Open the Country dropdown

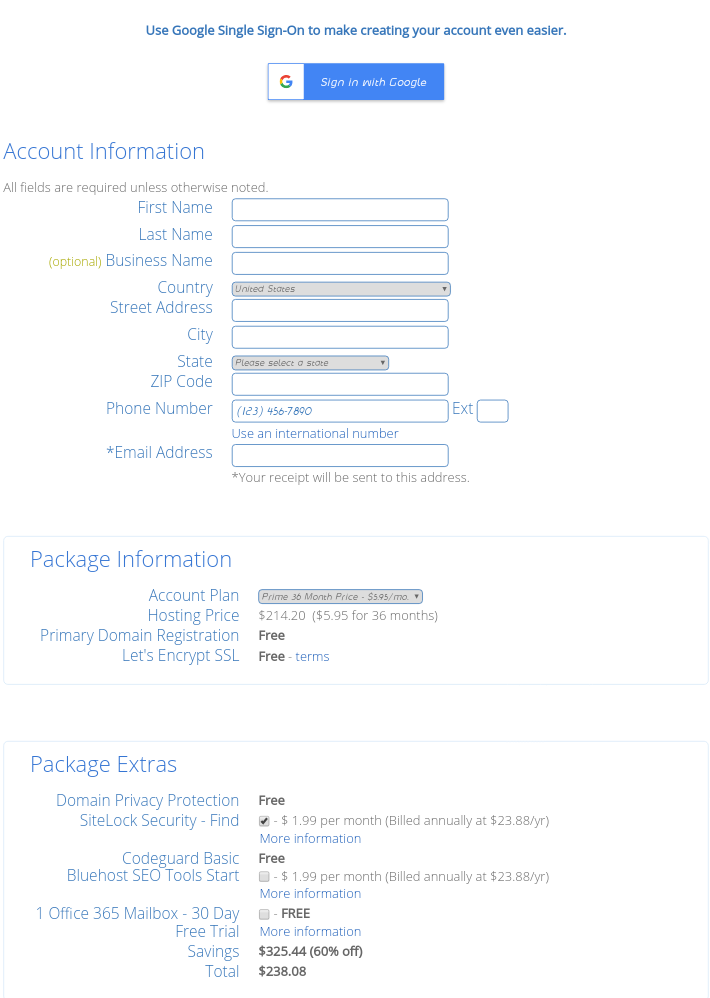341,289
